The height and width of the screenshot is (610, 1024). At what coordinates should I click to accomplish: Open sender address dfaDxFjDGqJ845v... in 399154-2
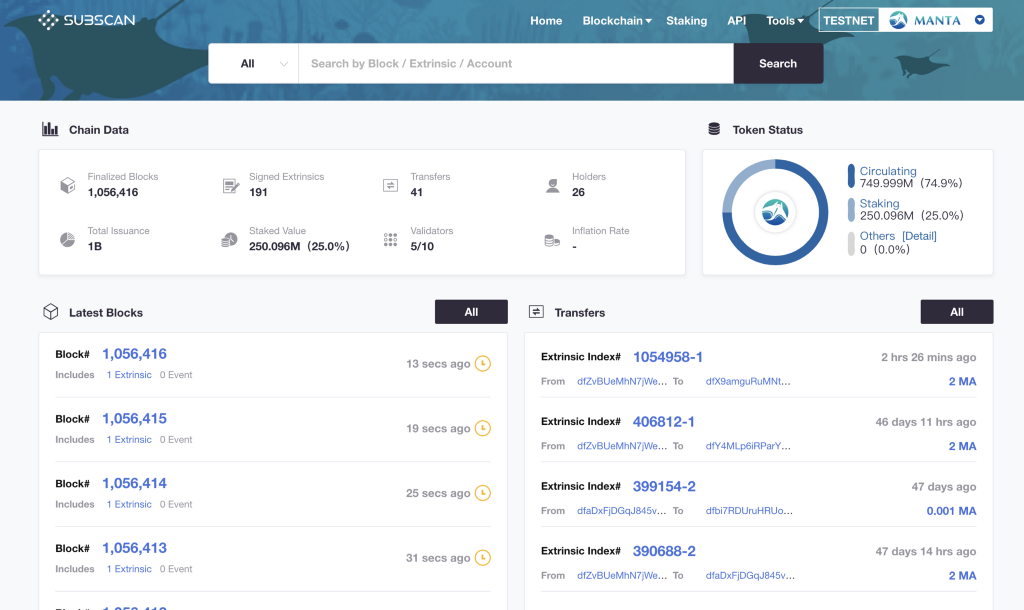coord(622,511)
